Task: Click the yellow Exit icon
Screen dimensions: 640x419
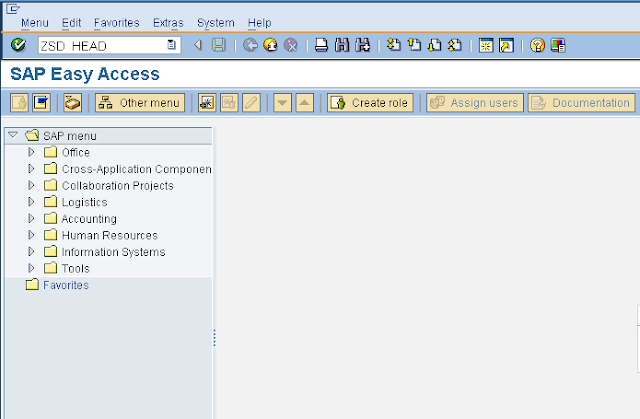Action: 270,45
